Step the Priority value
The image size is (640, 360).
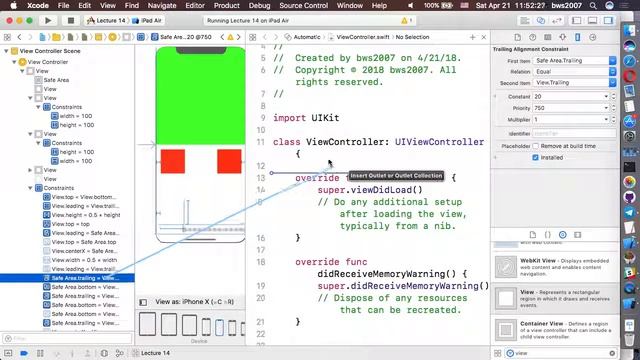[613, 108]
